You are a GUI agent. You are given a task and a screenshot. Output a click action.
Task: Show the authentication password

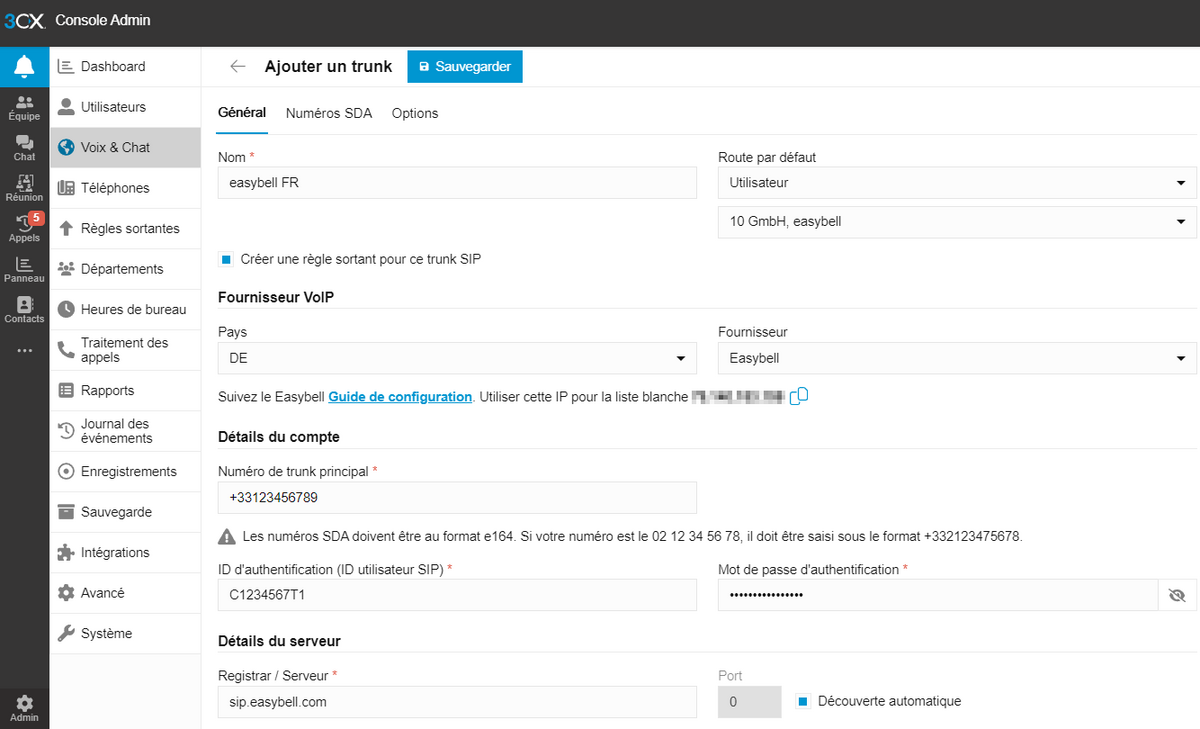coord(1177,595)
